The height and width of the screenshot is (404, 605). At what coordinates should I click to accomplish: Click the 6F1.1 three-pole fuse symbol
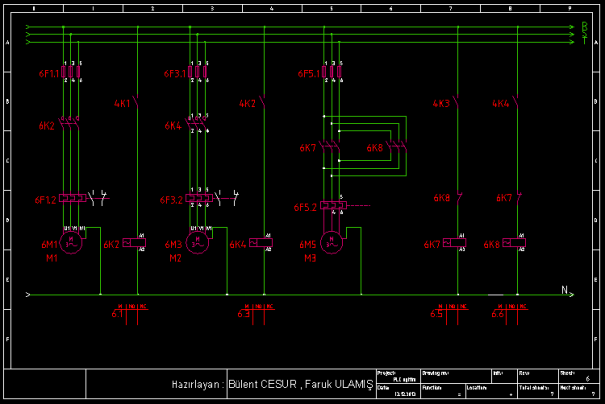[x=71, y=72]
